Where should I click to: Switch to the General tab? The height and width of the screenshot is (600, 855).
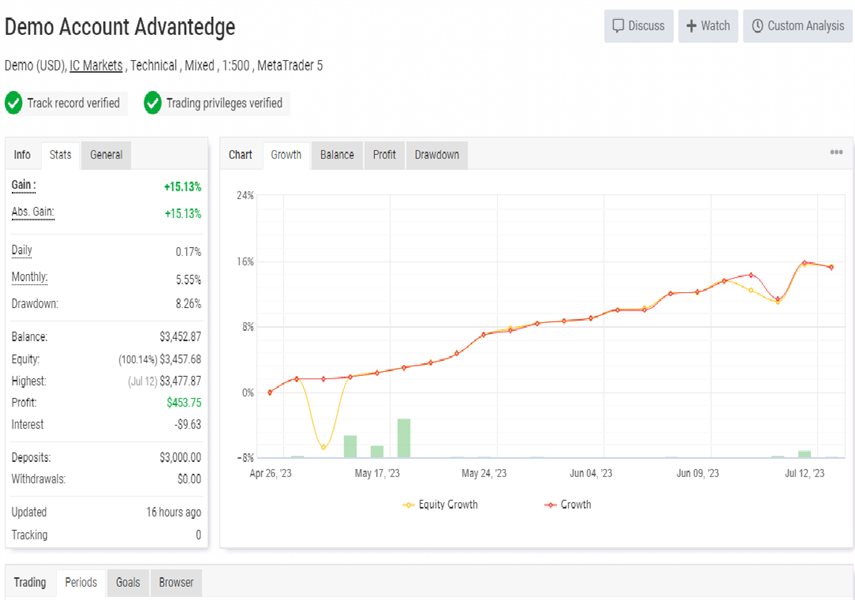coord(106,155)
